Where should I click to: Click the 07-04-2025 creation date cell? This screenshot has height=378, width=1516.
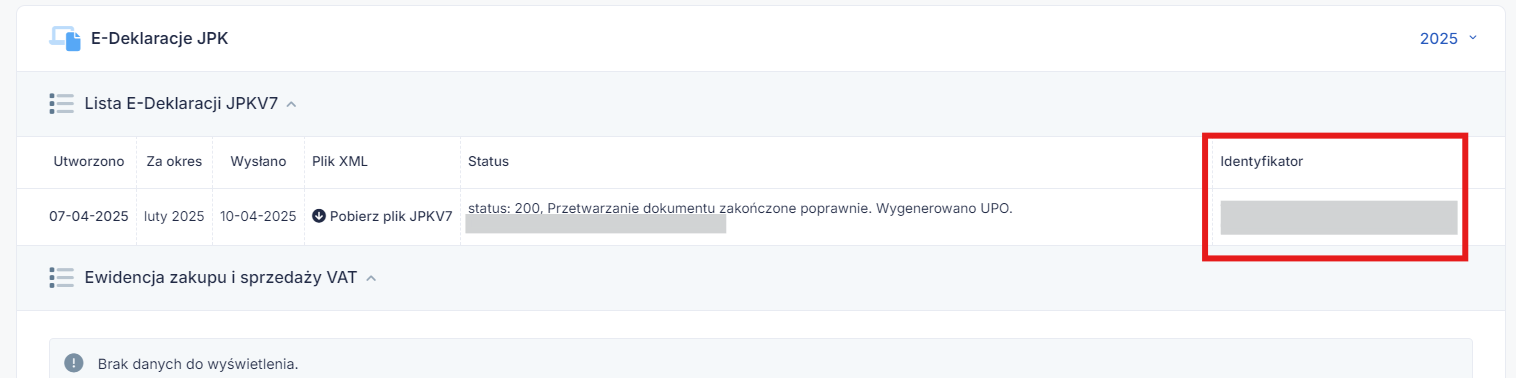coord(89,216)
